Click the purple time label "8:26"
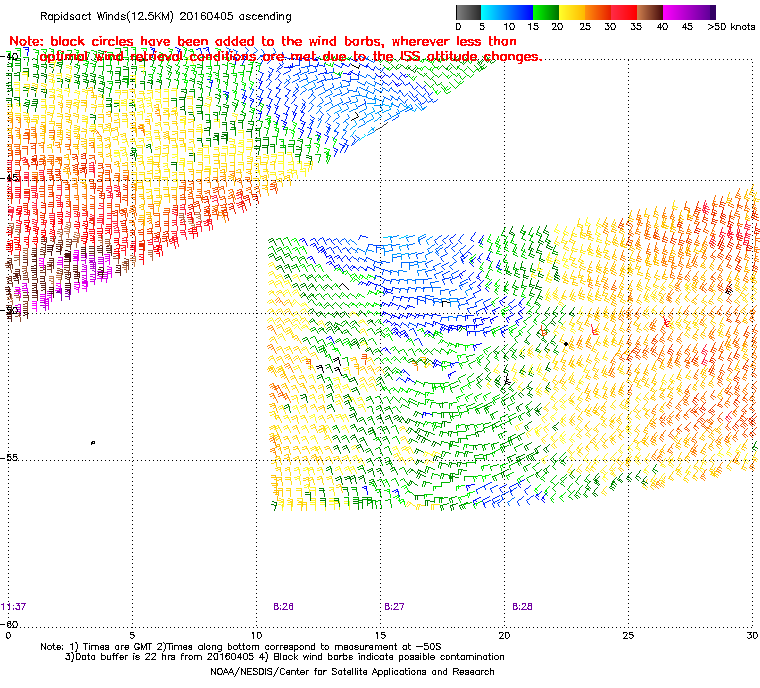The width and height of the screenshot is (760, 688). [x=284, y=607]
